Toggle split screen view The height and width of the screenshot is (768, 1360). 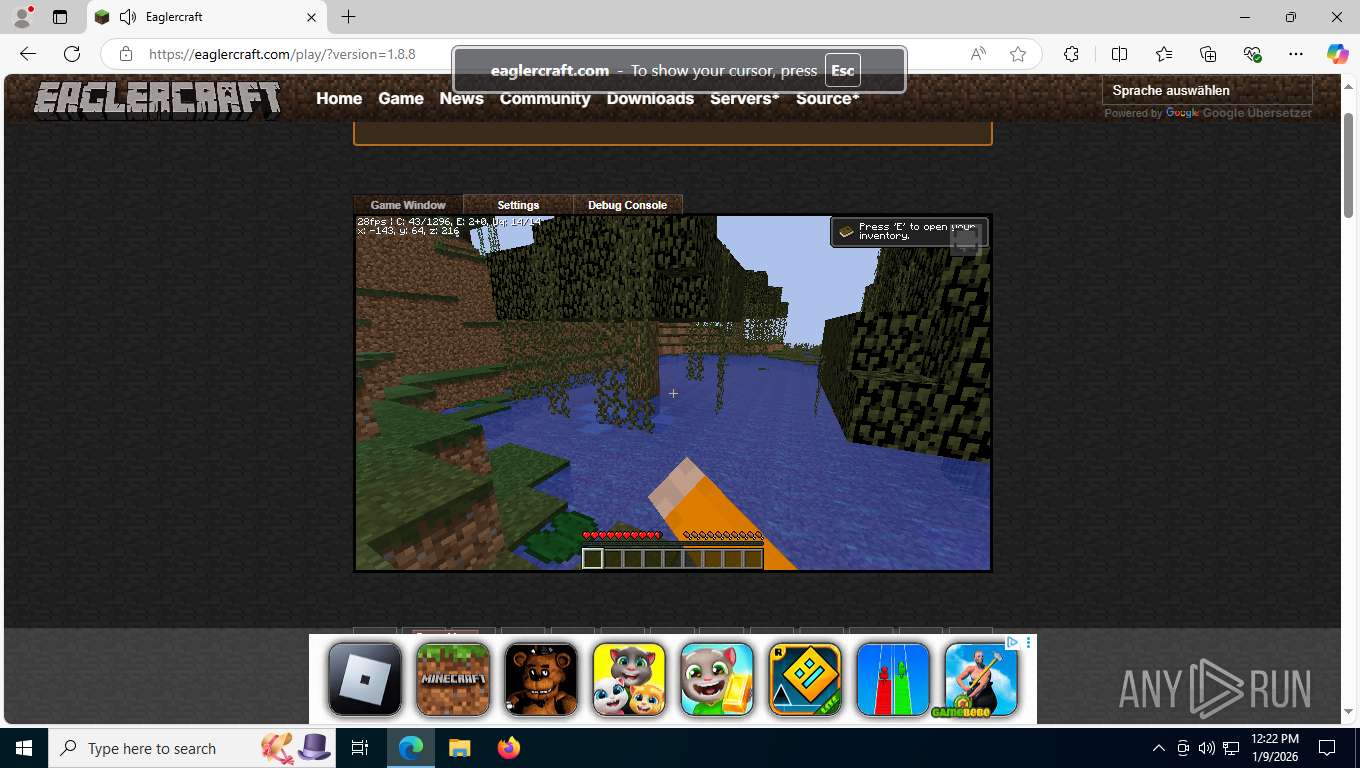click(1119, 54)
